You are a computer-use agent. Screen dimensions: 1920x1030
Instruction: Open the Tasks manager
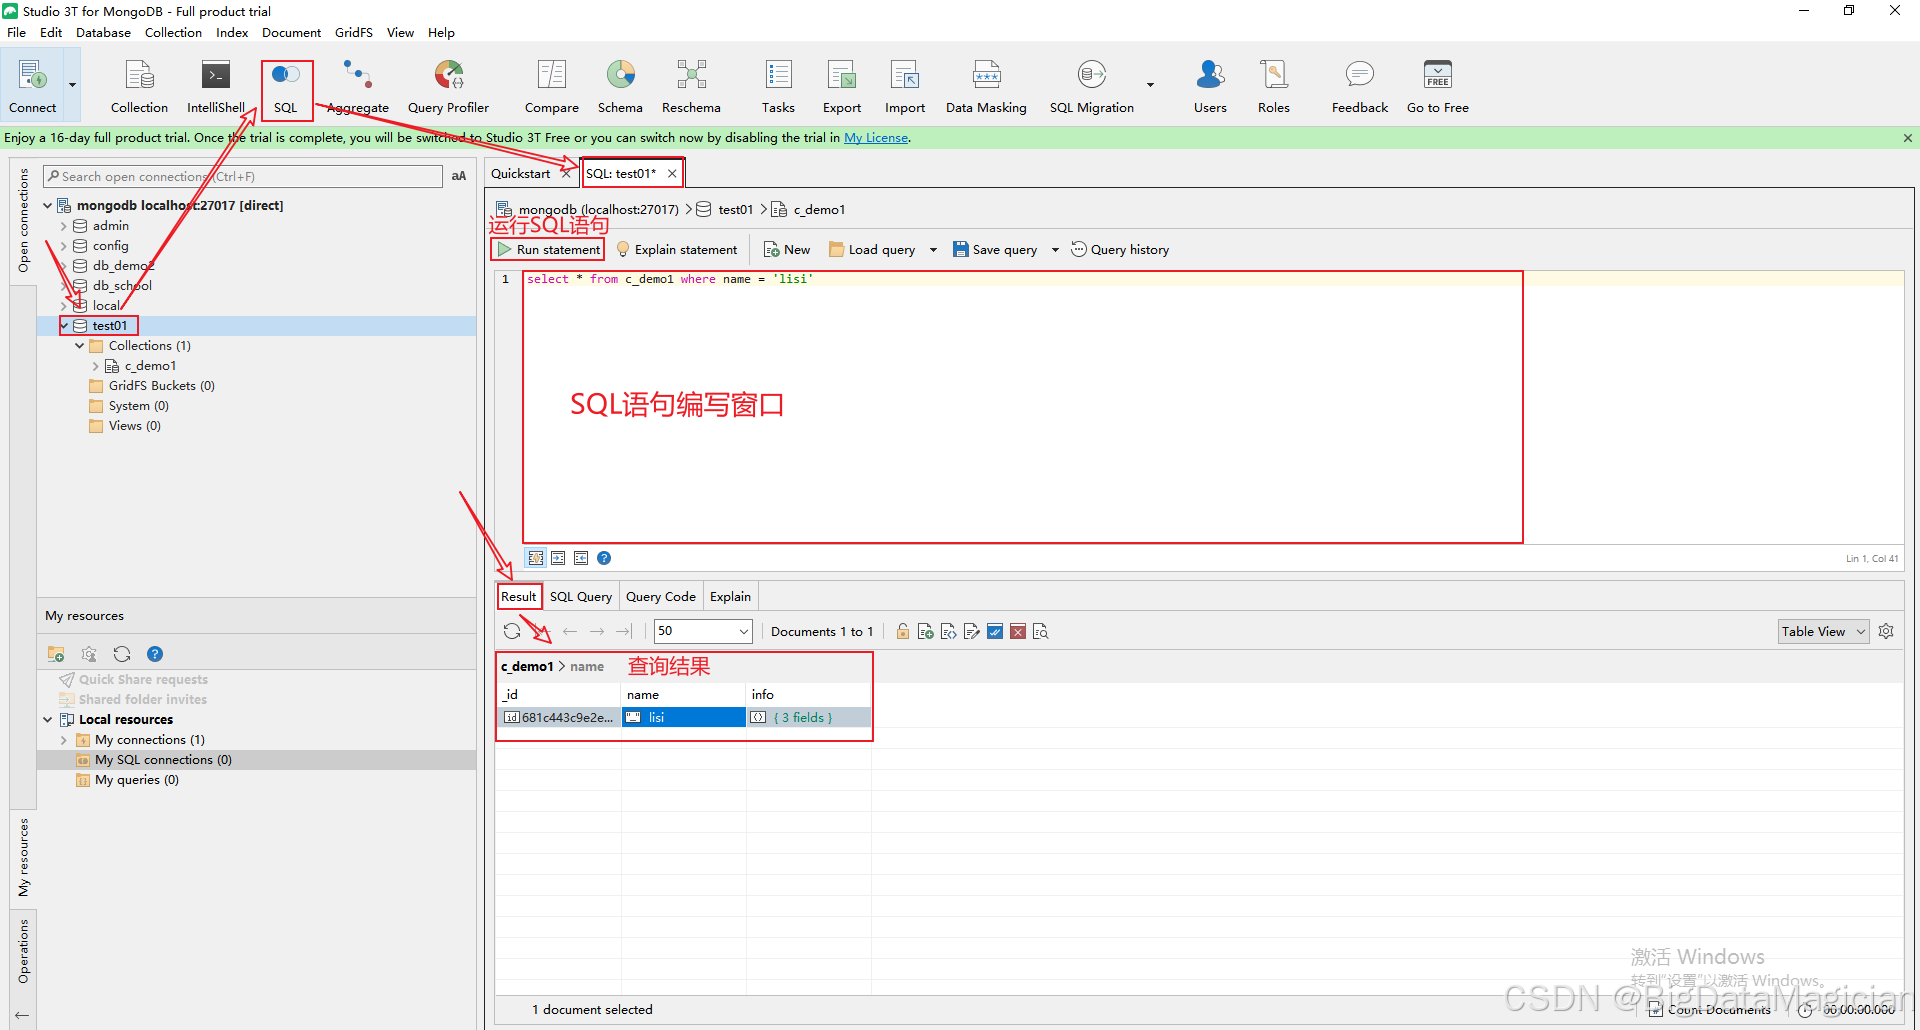point(778,87)
